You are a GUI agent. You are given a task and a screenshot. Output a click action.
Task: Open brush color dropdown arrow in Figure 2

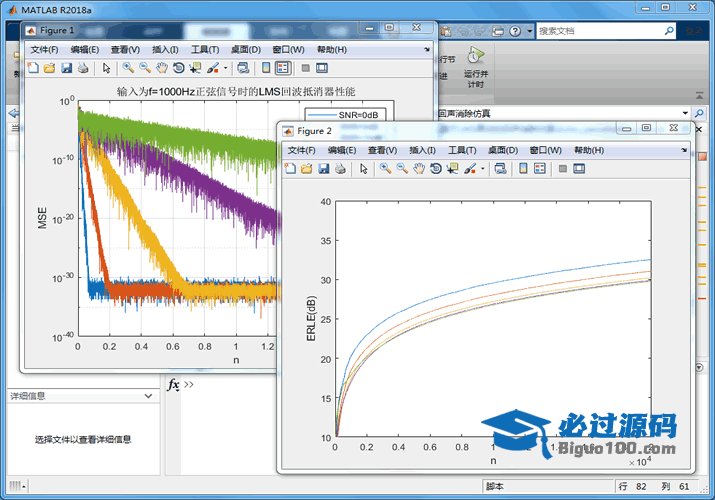[x=483, y=169]
